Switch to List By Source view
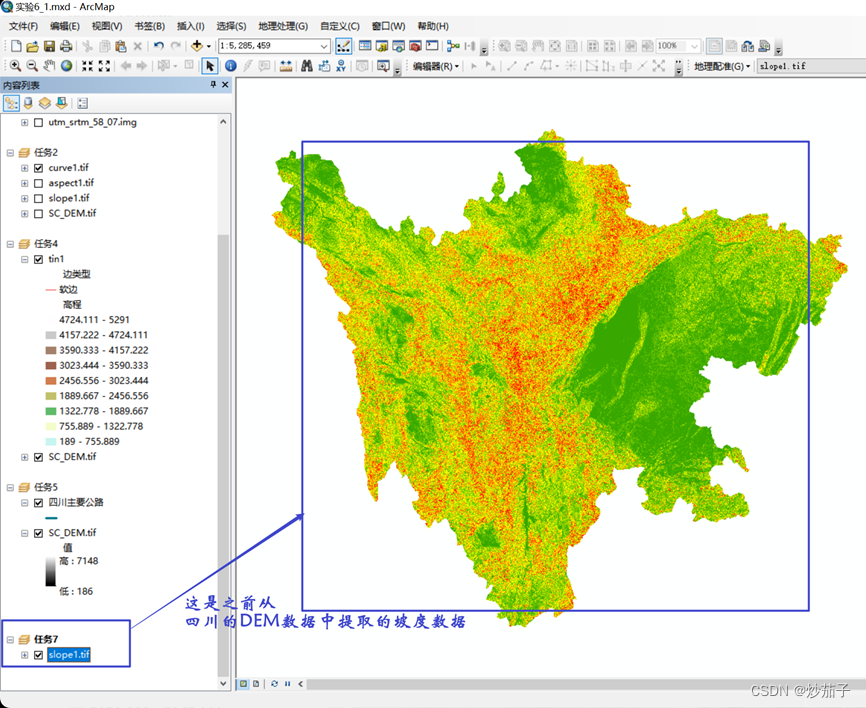The image size is (866, 708). 27,103
